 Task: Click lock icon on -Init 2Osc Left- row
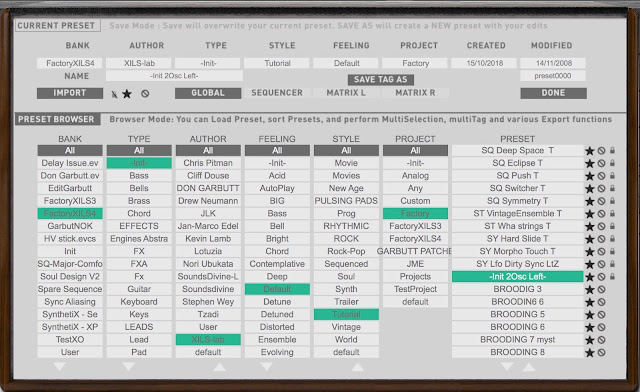pyautogui.click(x=612, y=277)
